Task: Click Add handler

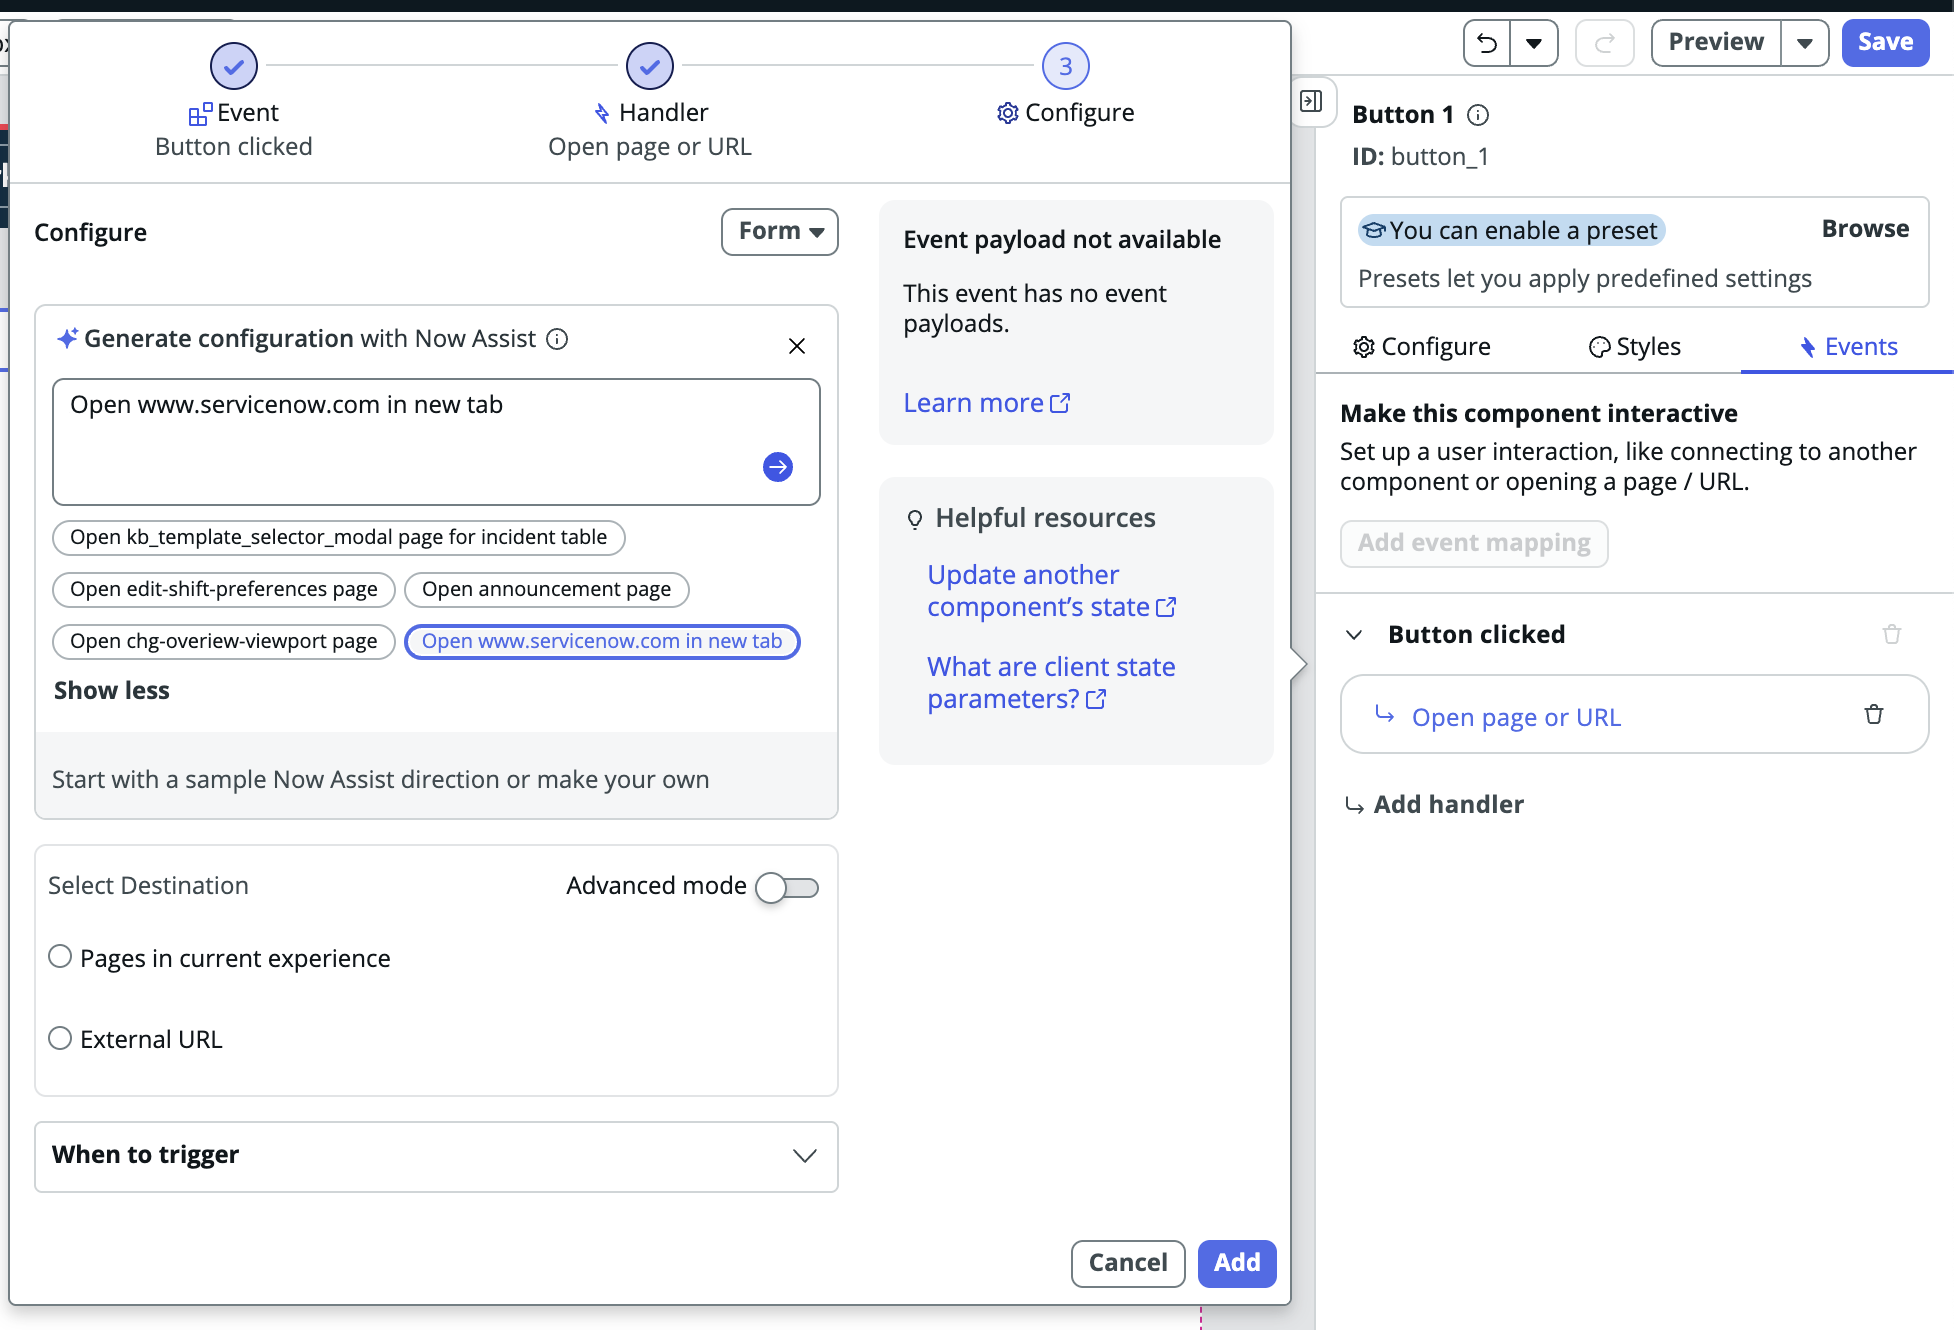Action: click(x=1435, y=804)
